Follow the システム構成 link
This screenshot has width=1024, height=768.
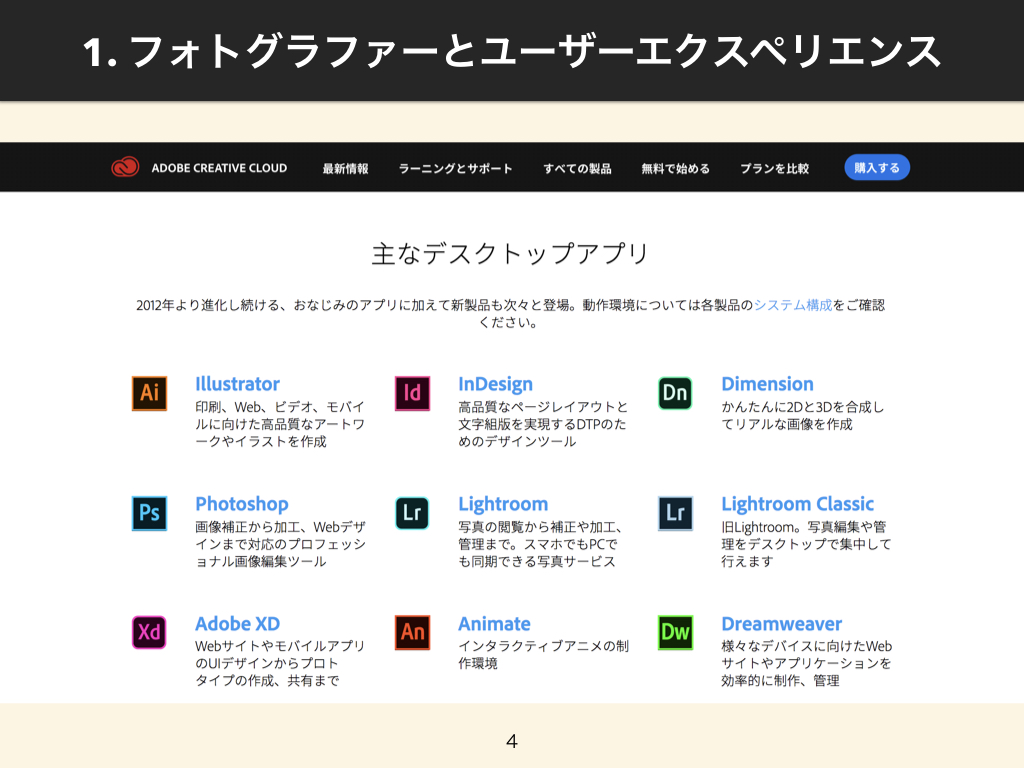click(793, 305)
